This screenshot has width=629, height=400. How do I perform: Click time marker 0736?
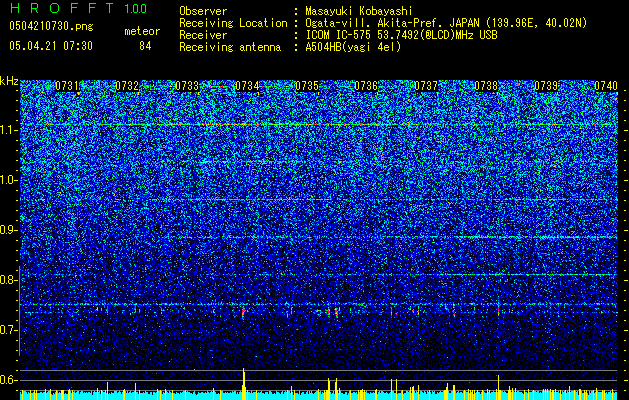[366, 86]
